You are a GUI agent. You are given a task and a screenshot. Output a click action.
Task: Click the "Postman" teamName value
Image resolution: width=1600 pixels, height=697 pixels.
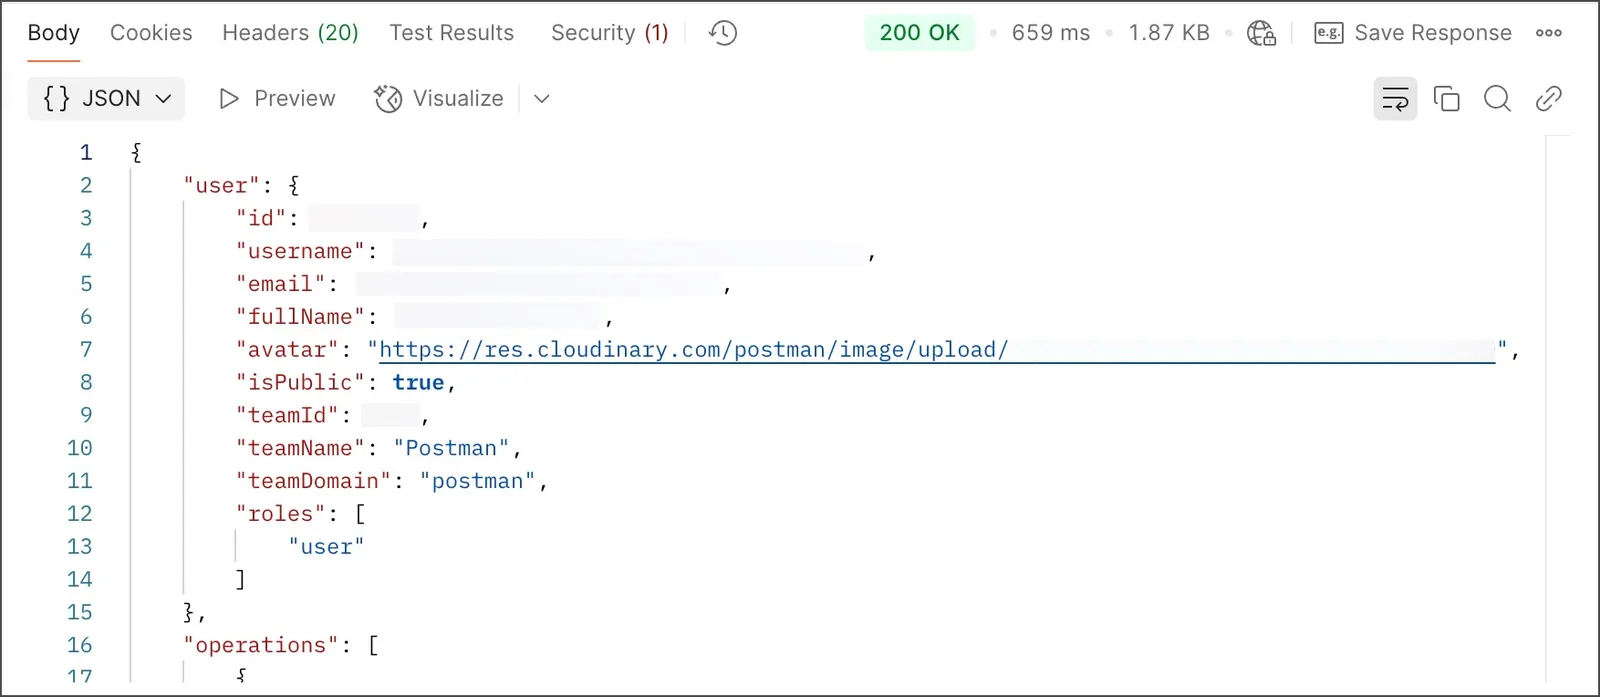click(451, 448)
